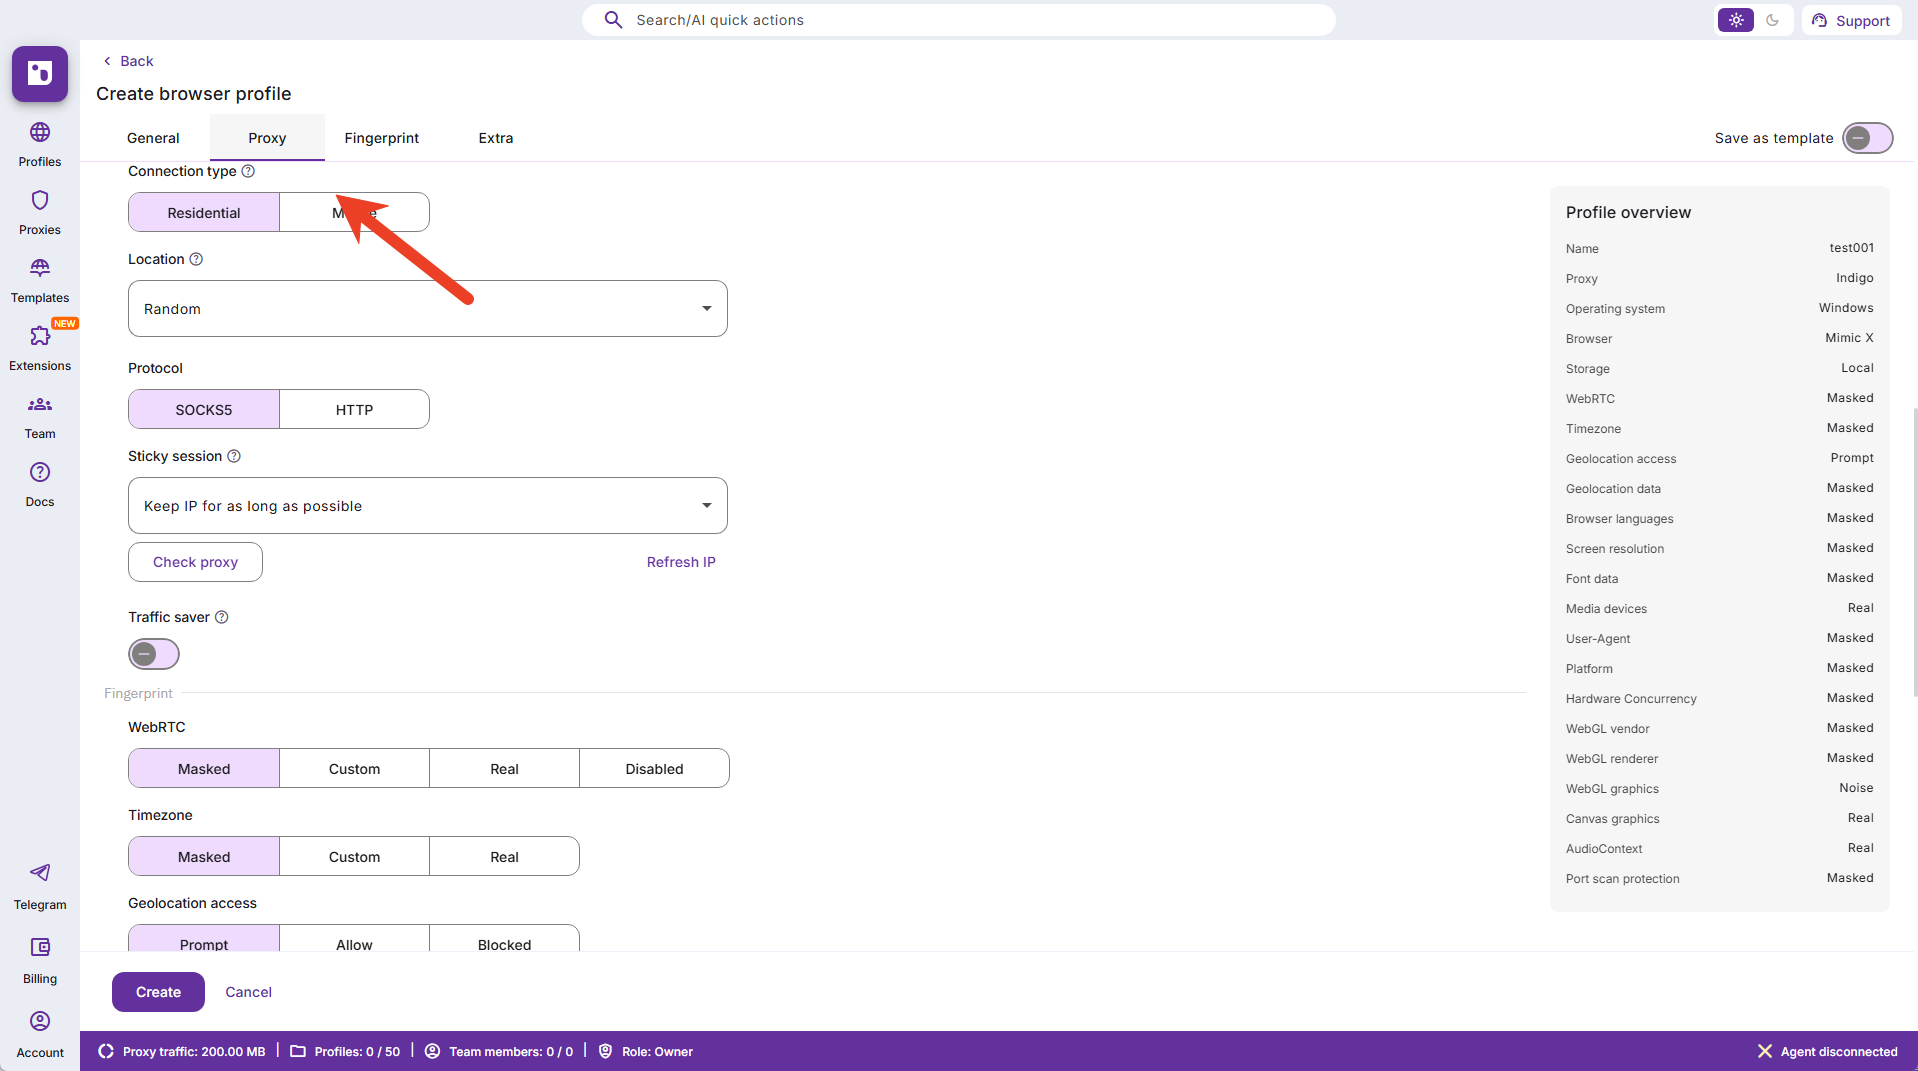Go back using the Back chevron
The height and width of the screenshot is (1071, 1918).
(108, 61)
